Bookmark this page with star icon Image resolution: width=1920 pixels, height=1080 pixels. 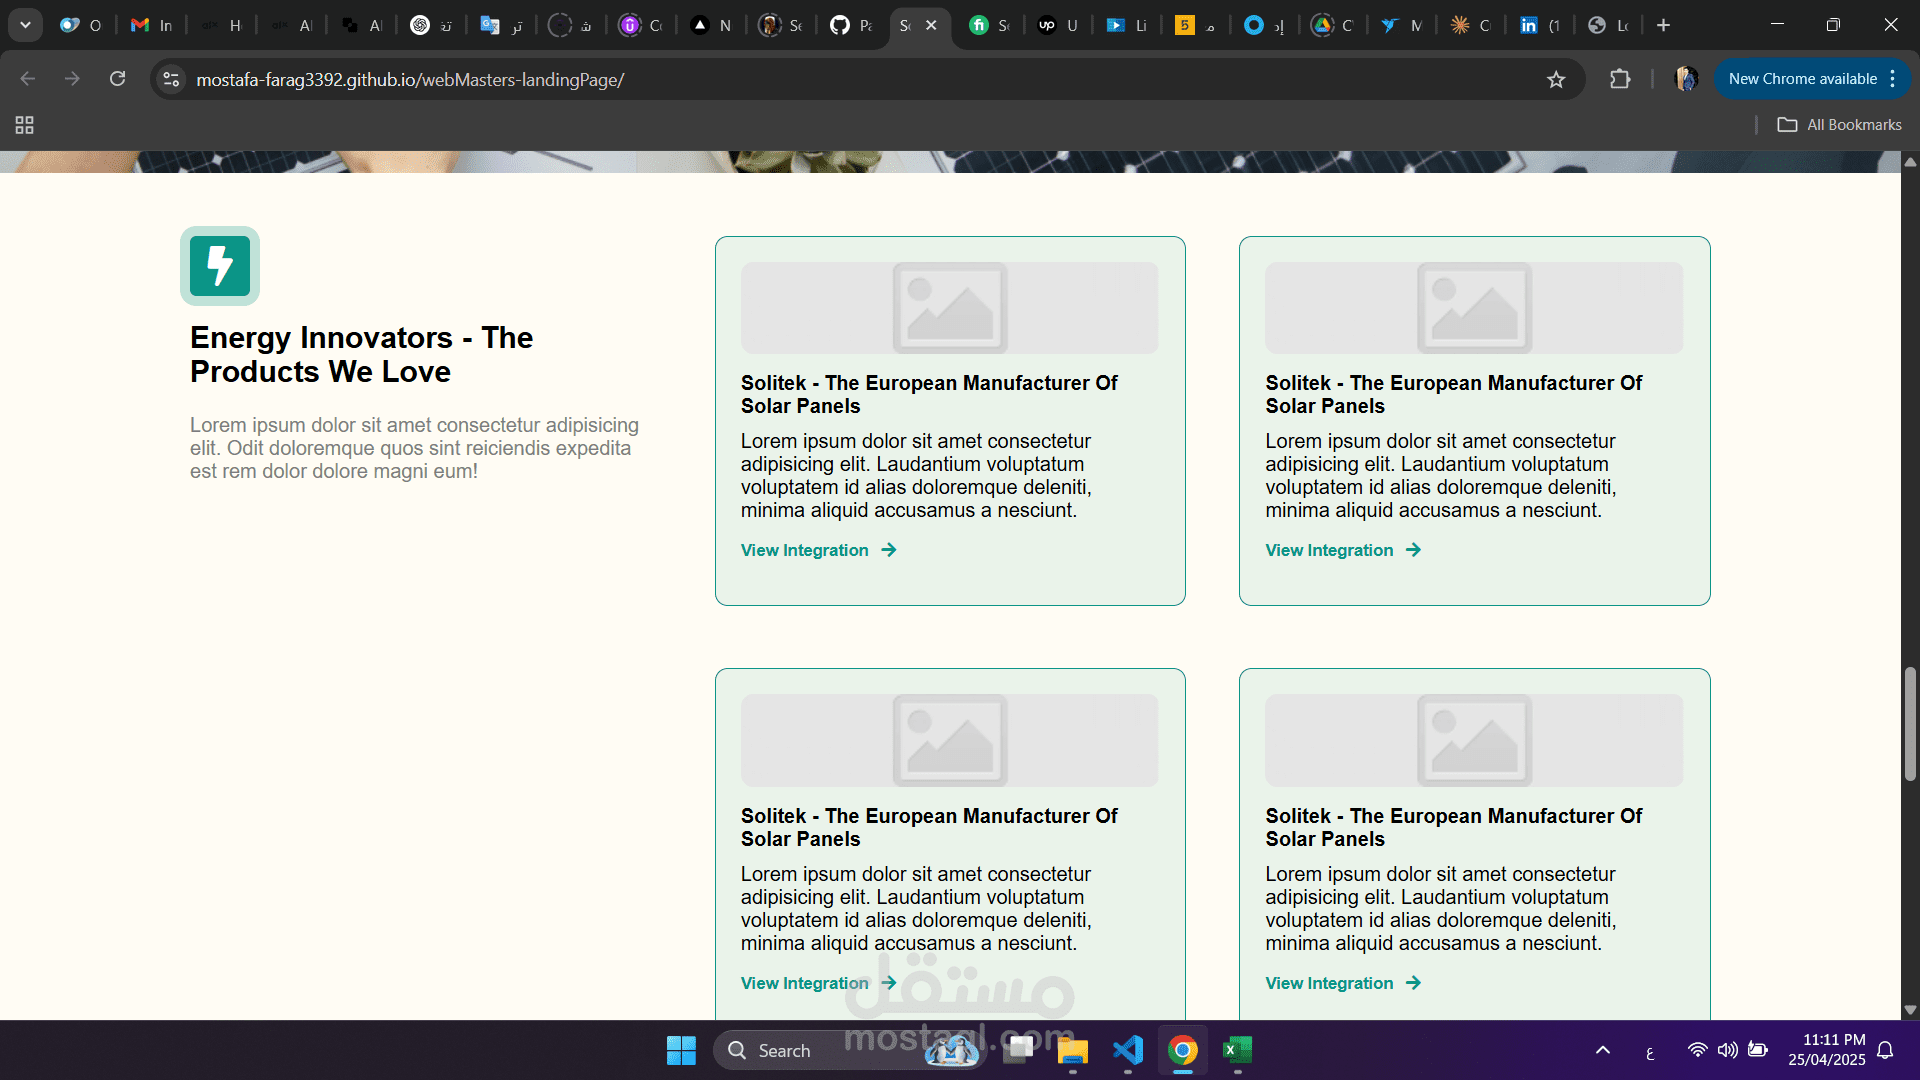coord(1556,79)
